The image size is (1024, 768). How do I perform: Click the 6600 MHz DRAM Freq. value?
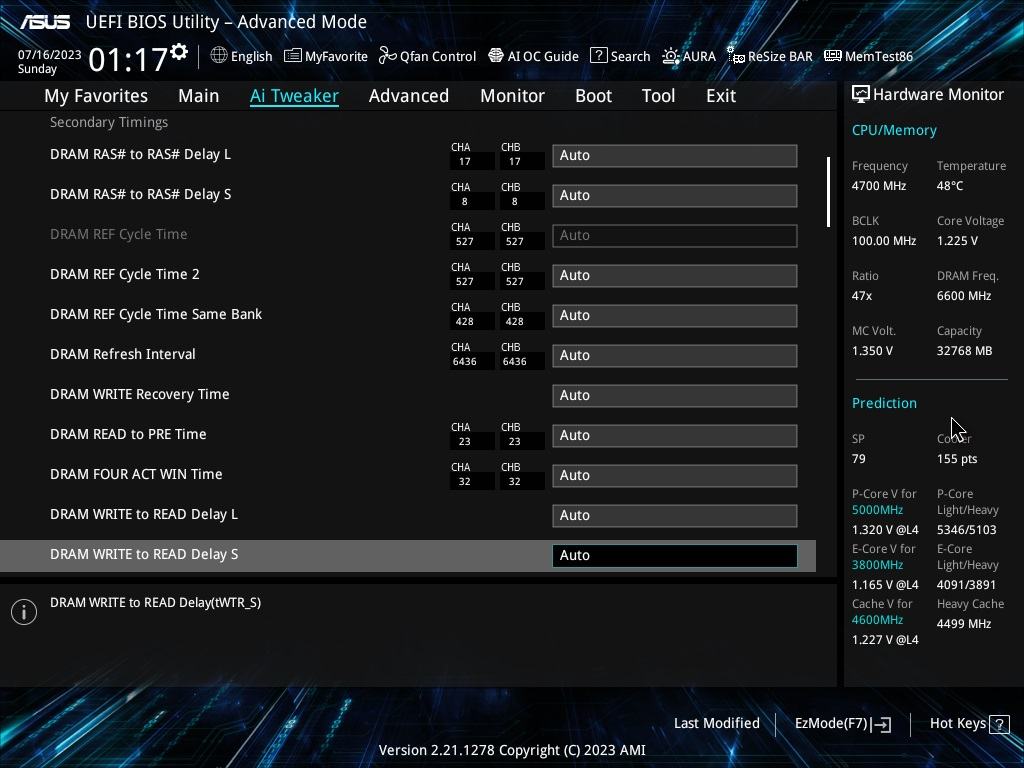click(x=964, y=295)
